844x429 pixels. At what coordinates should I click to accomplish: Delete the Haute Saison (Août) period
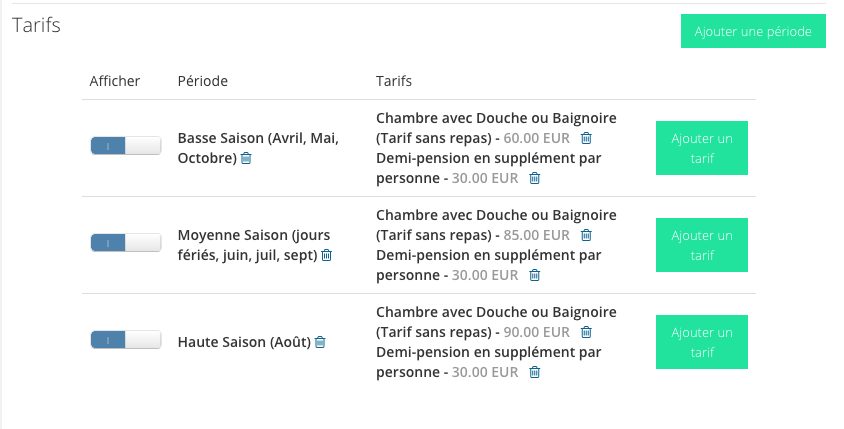320,342
